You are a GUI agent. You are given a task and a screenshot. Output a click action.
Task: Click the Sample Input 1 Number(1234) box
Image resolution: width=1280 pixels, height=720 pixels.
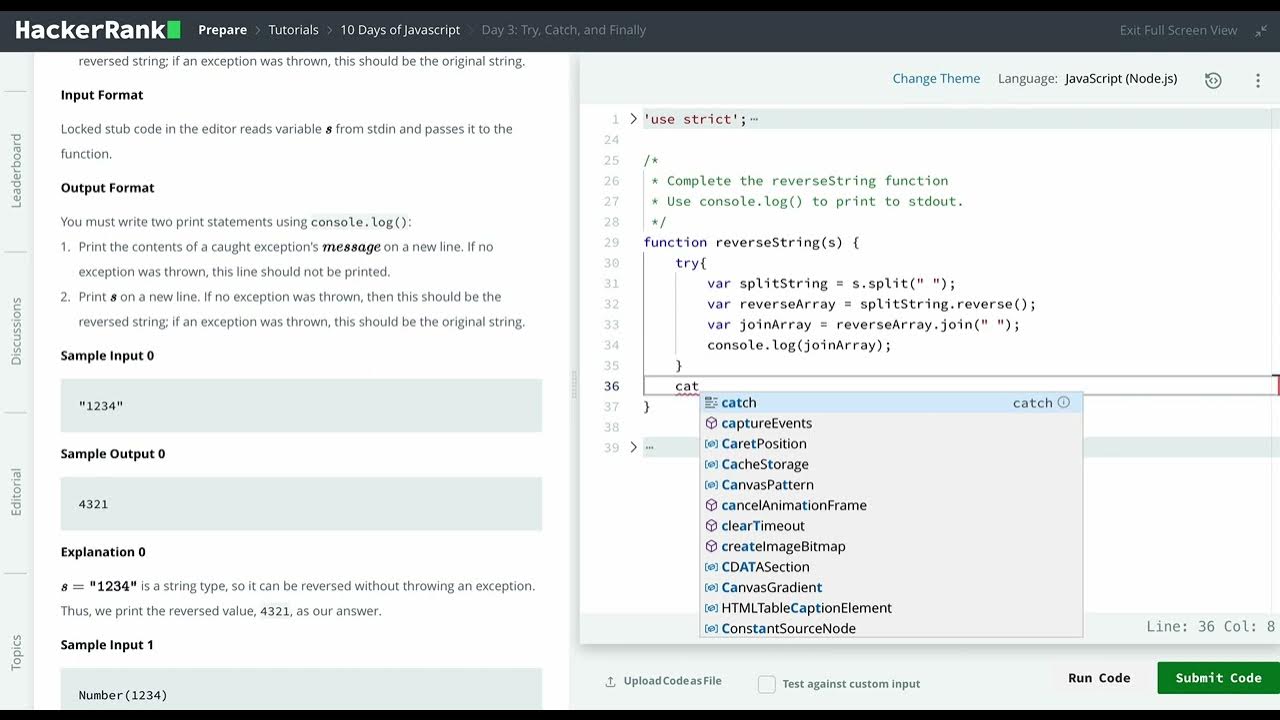point(301,690)
